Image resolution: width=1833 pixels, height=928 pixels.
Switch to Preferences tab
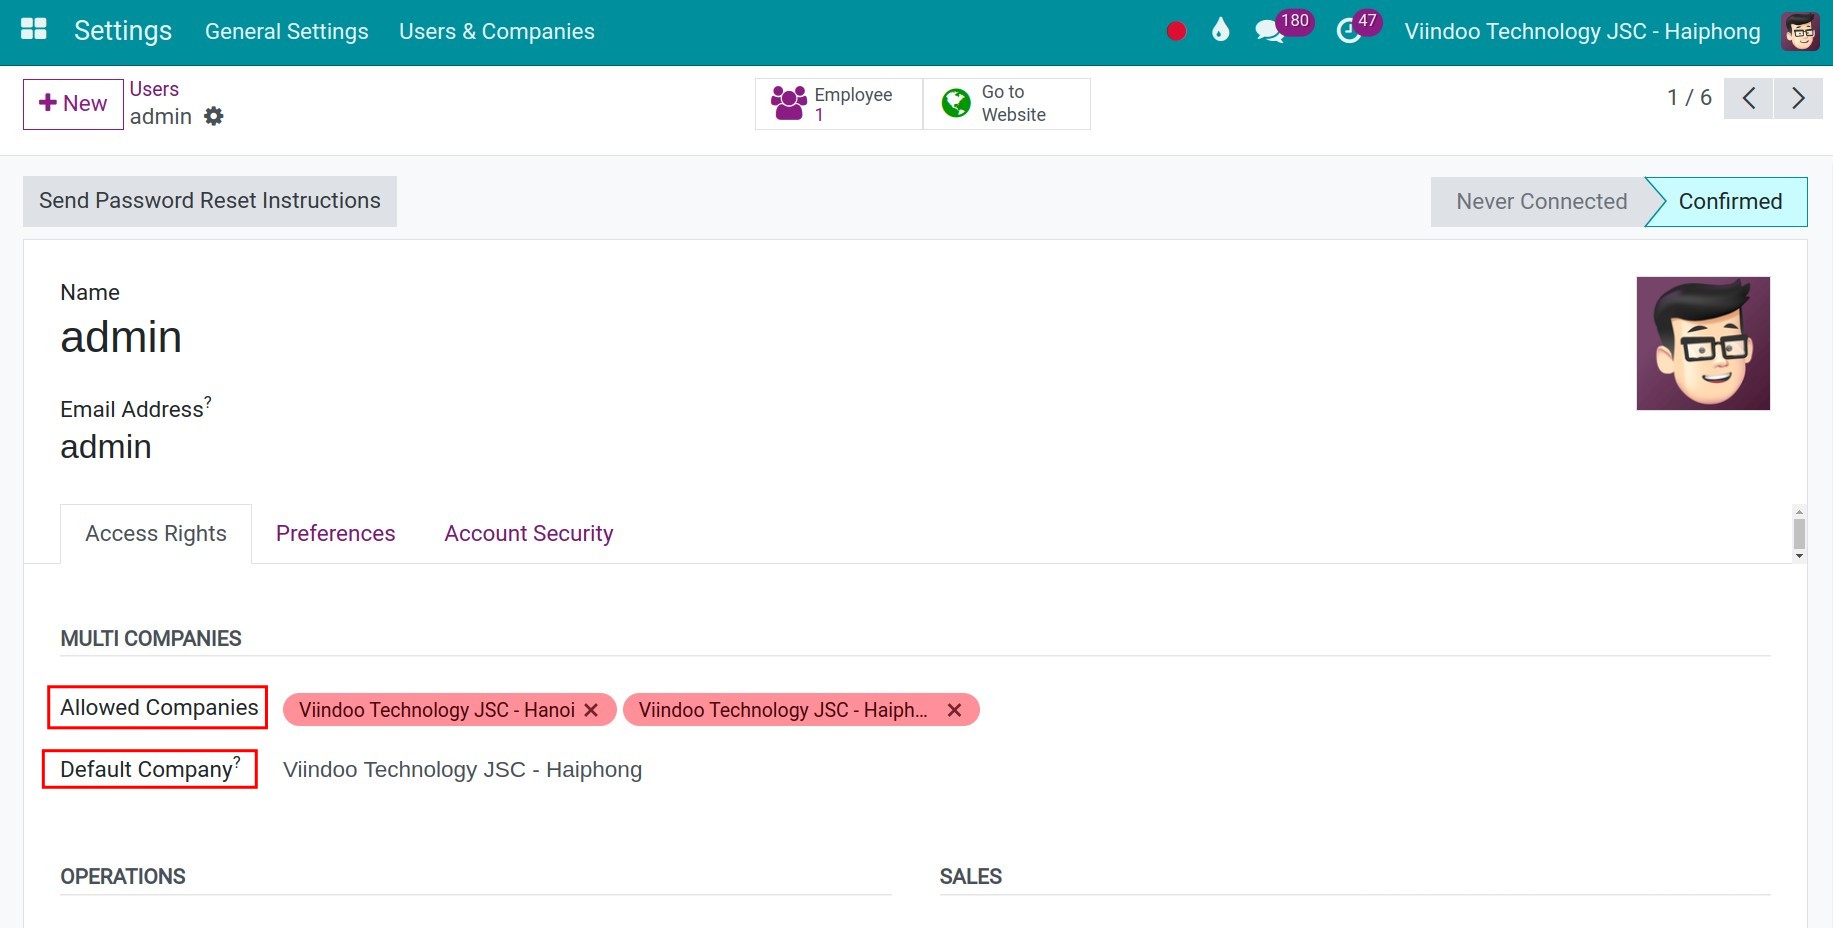click(336, 534)
